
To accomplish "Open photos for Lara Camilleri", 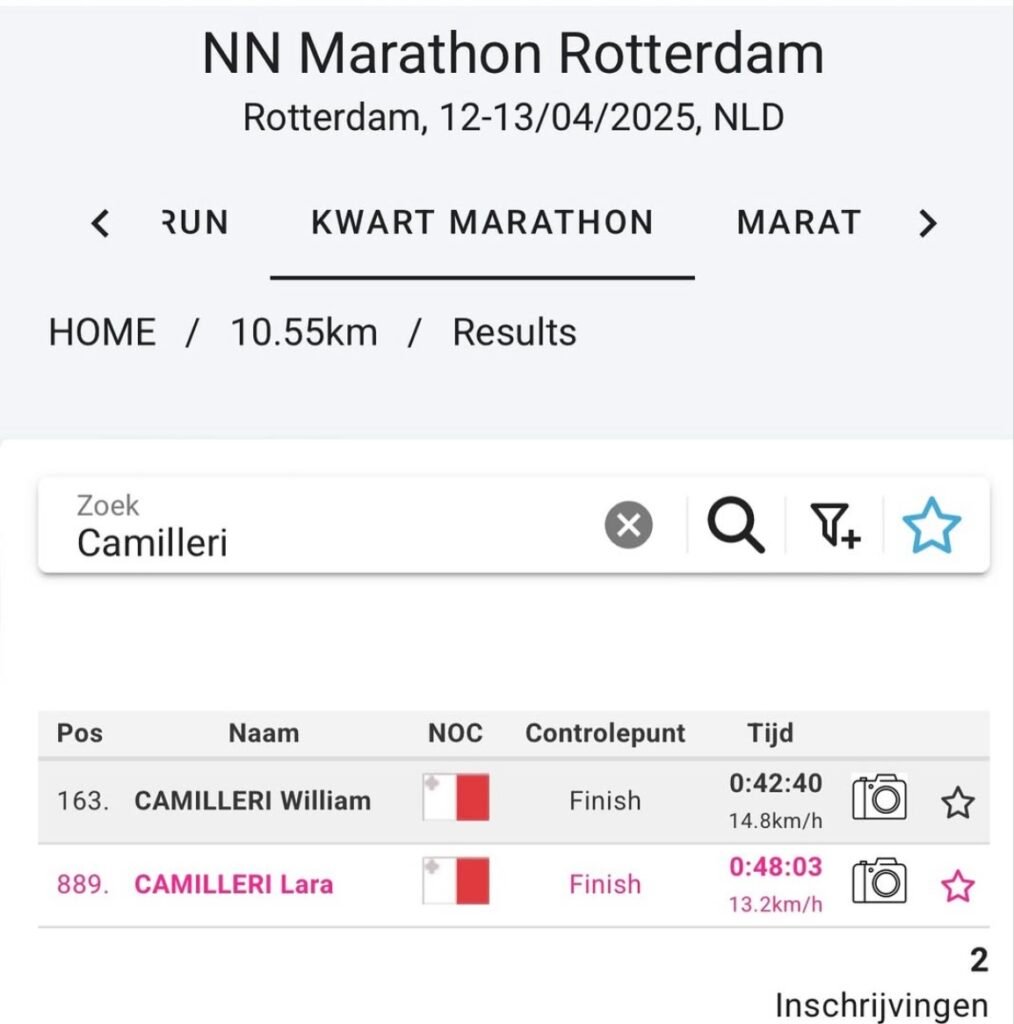I will coord(879,880).
